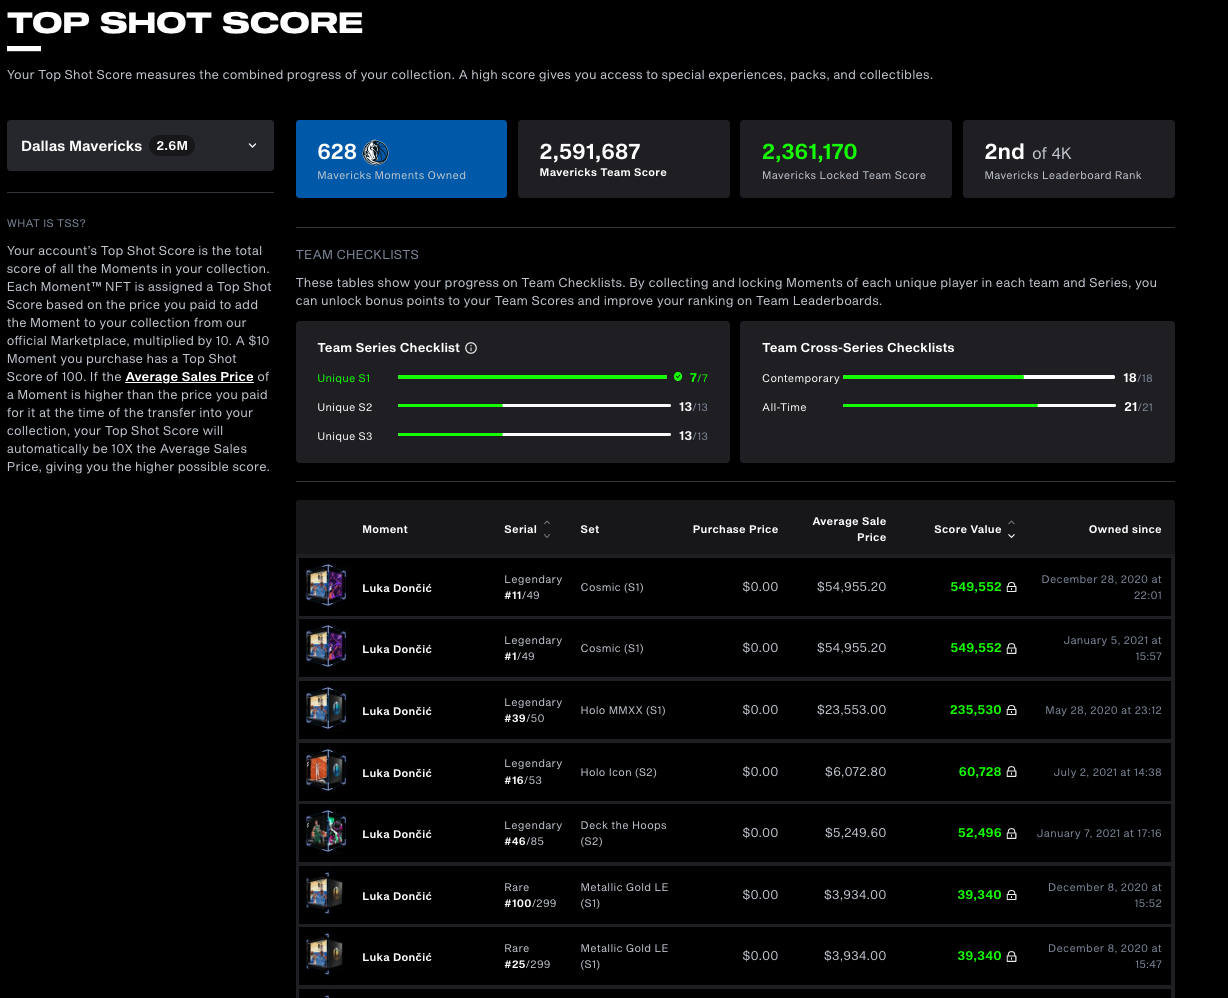The image size is (1228, 998).
Task: Sort table by Serial column arrows
Action: 547,529
